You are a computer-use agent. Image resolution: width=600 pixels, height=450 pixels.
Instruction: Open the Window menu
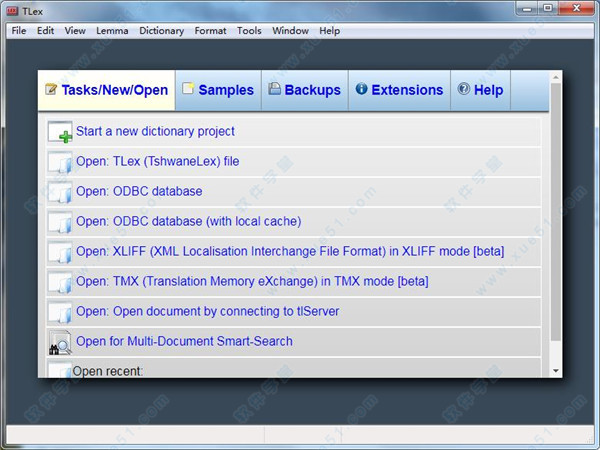pos(290,31)
